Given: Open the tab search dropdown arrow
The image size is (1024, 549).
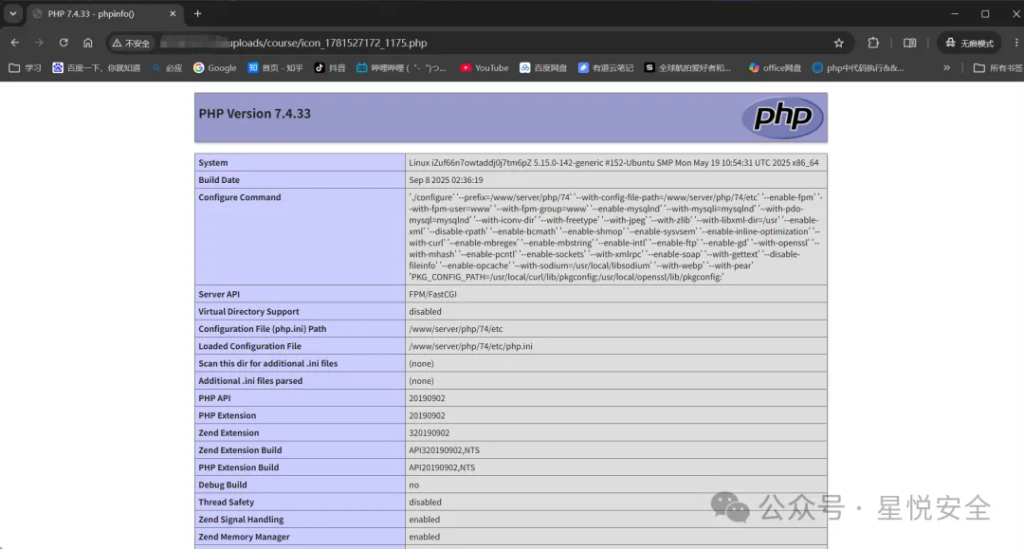Looking at the screenshot, I should (x=13, y=13).
